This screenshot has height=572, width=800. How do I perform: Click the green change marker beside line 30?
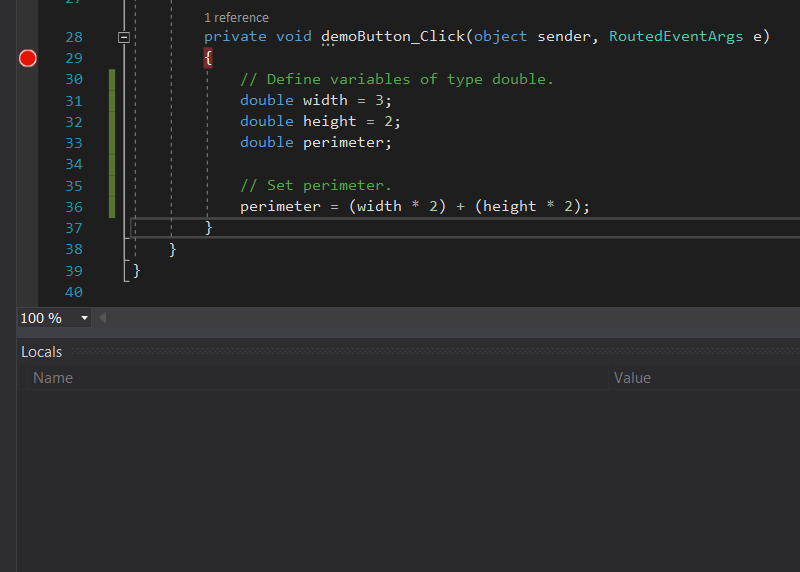[112, 79]
